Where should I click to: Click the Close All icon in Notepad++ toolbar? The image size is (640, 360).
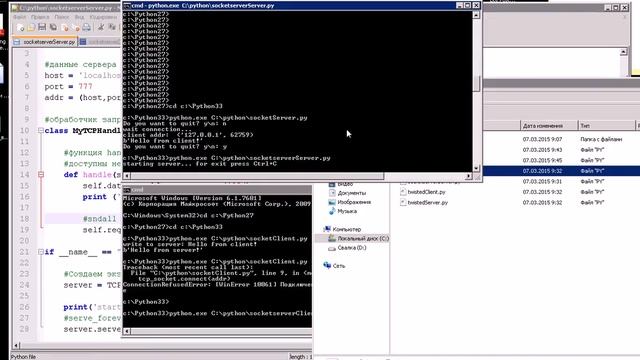tap(76, 28)
